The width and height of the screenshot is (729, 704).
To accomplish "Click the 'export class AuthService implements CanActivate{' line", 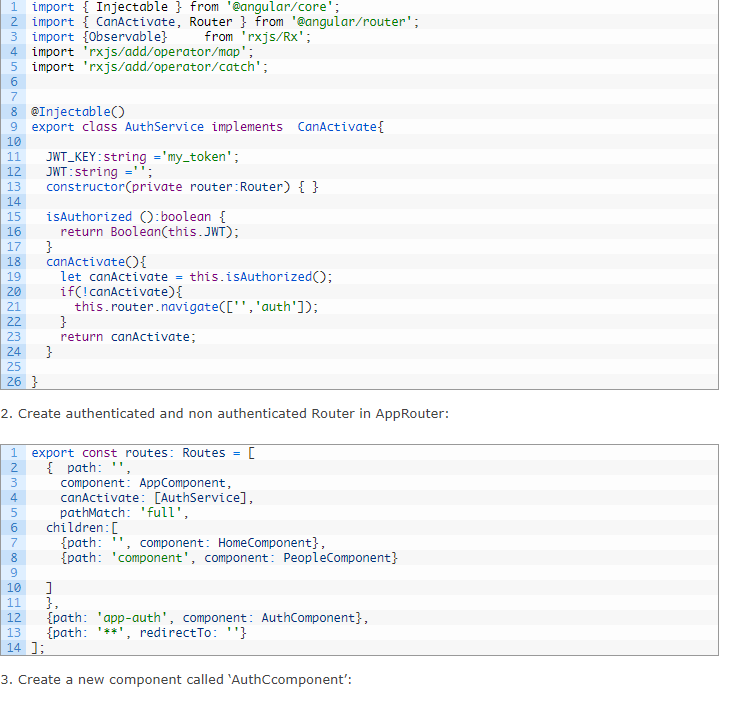I will click(208, 127).
